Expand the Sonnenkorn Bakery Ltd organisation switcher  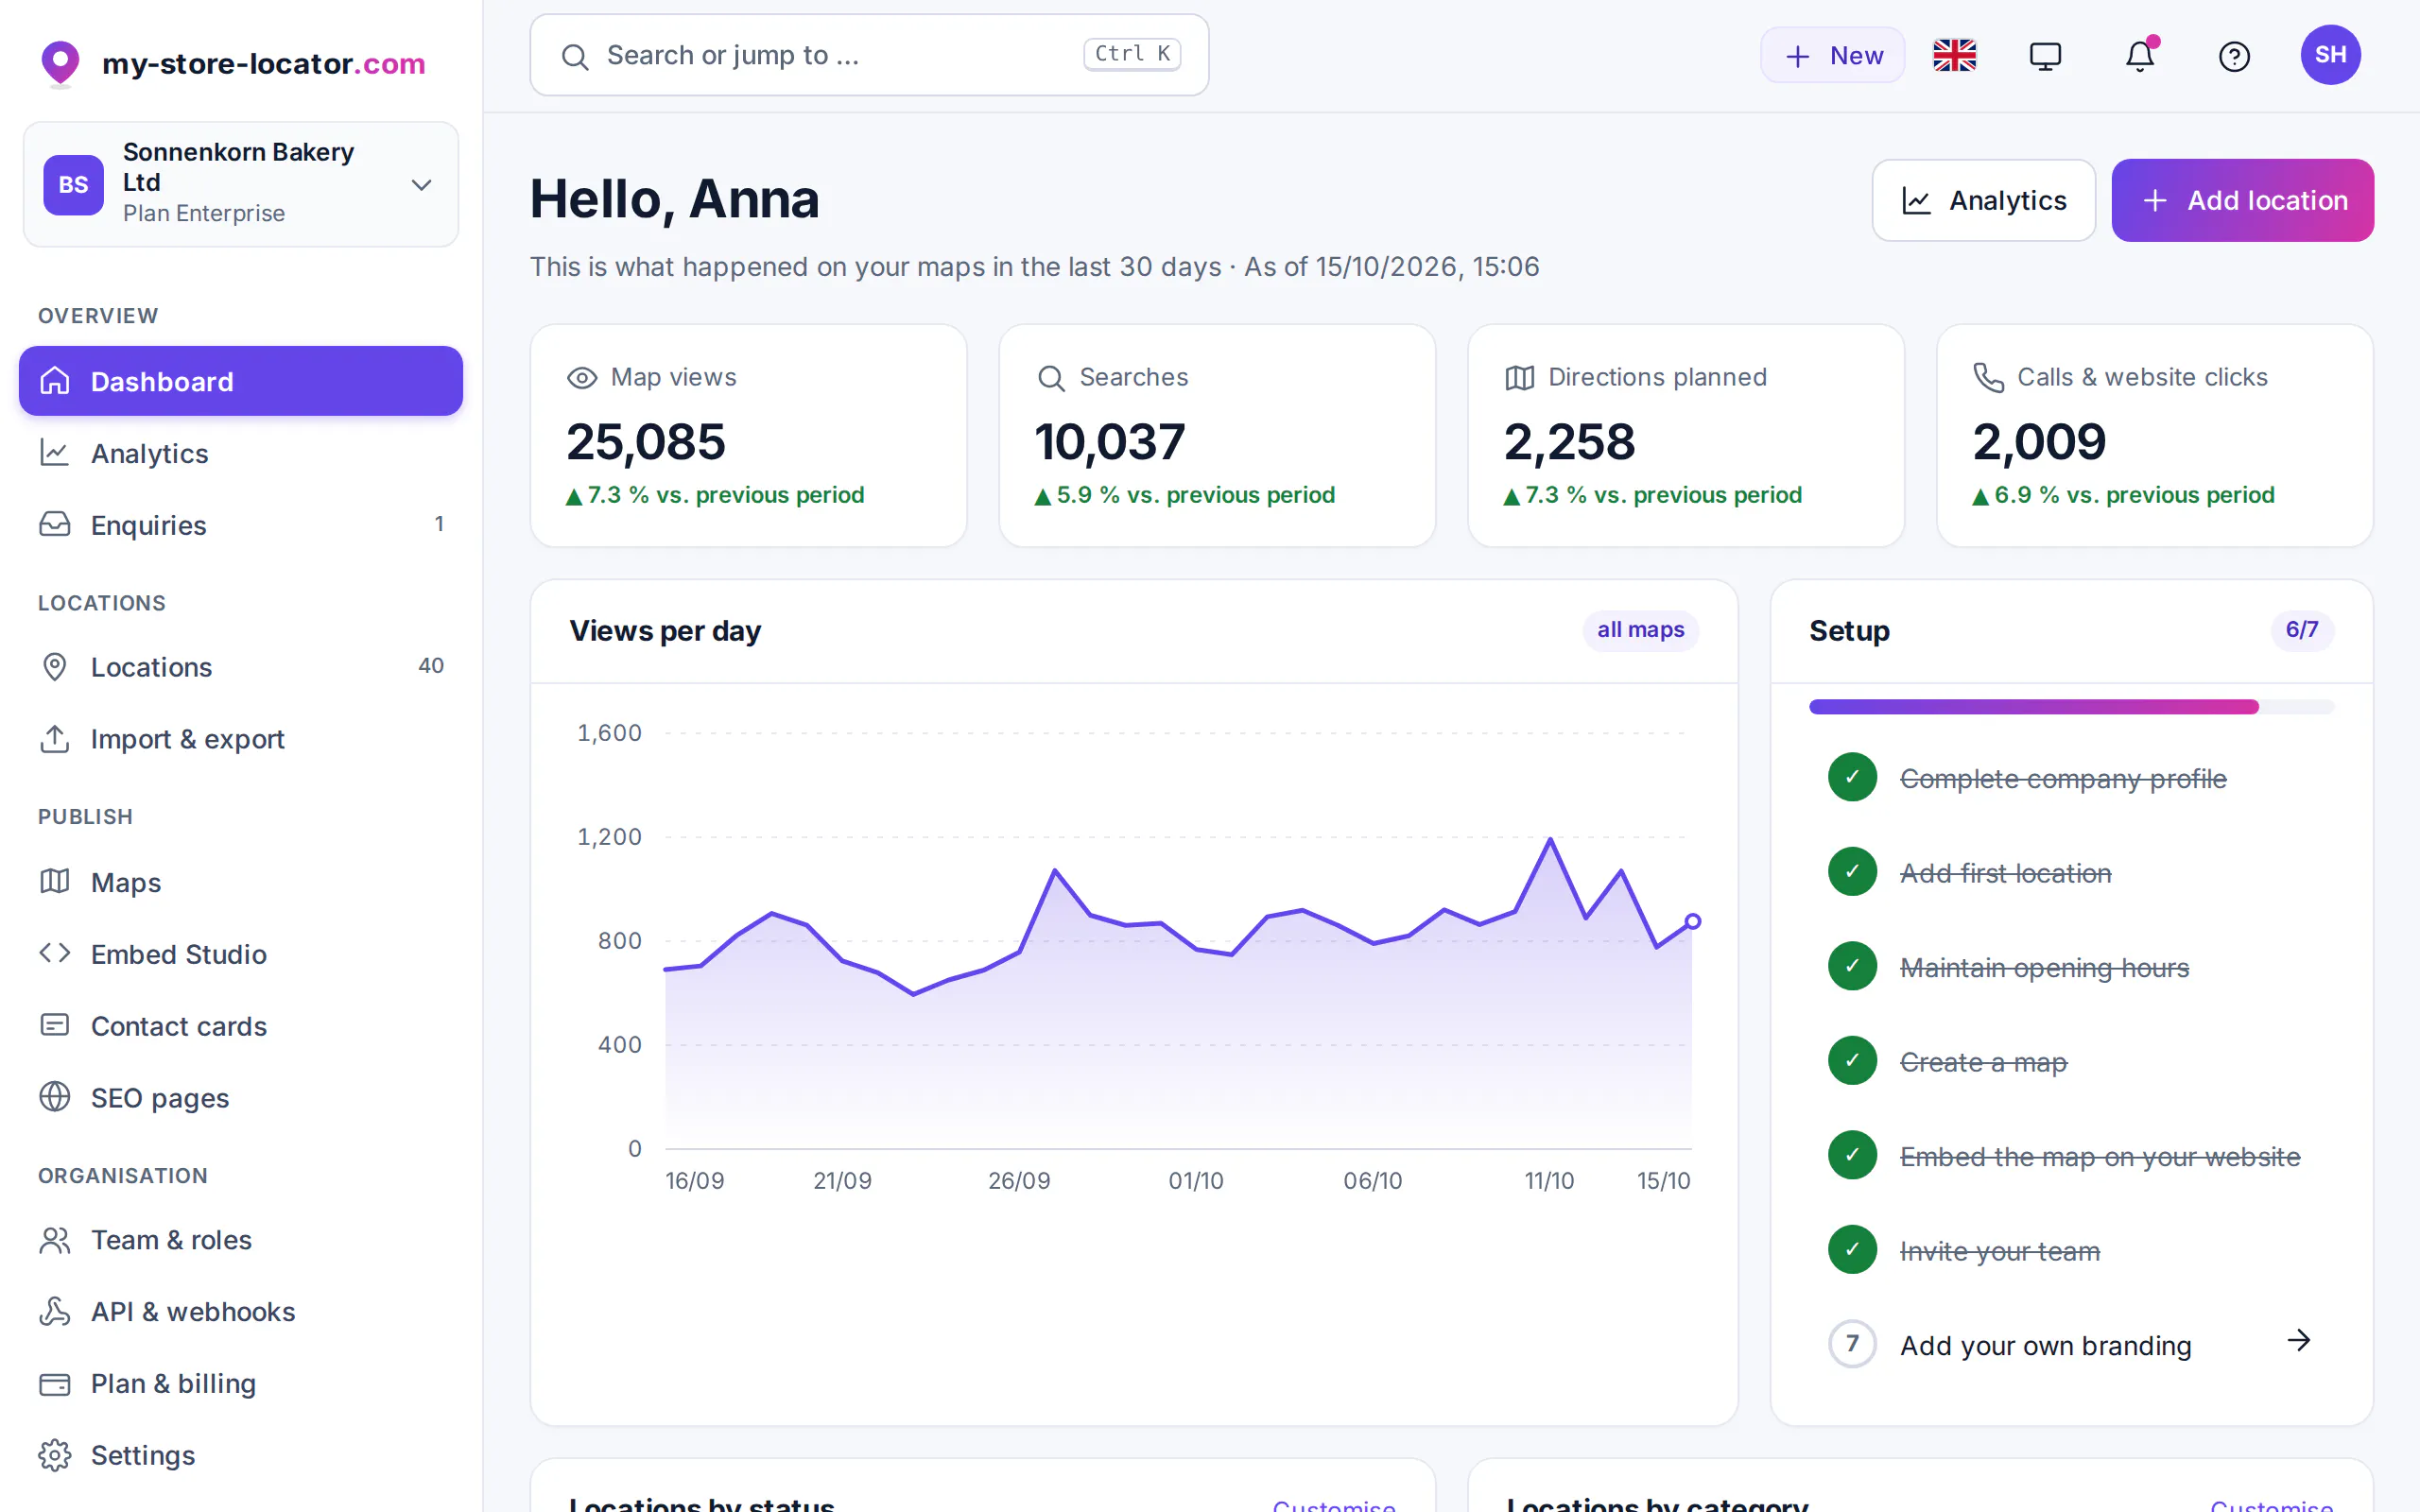pyautogui.click(x=241, y=184)
